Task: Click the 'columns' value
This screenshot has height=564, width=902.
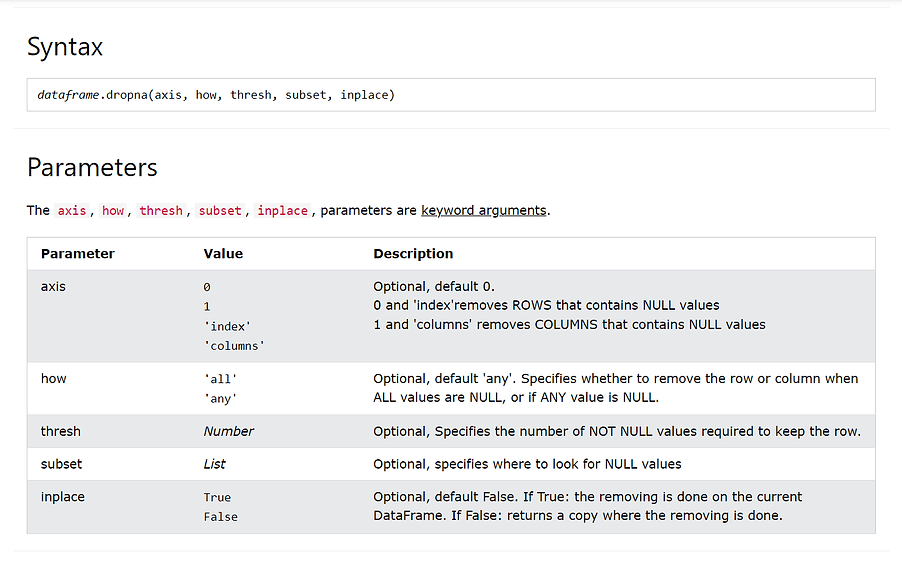Action: [235, 346]
